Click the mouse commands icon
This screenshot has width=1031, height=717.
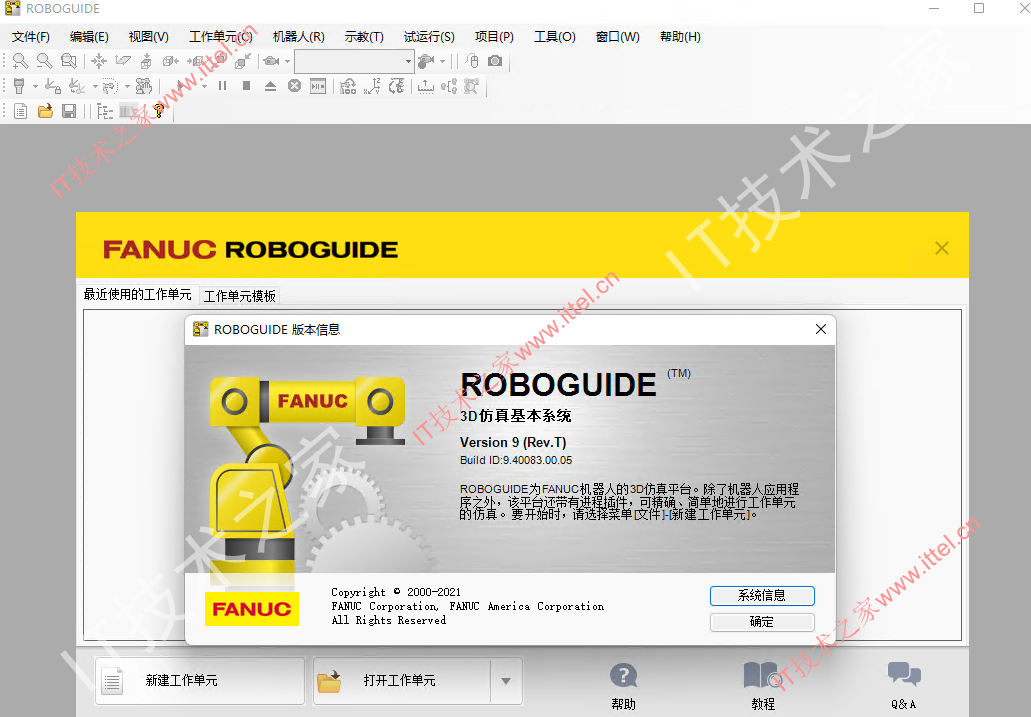[x=471, y=61]
